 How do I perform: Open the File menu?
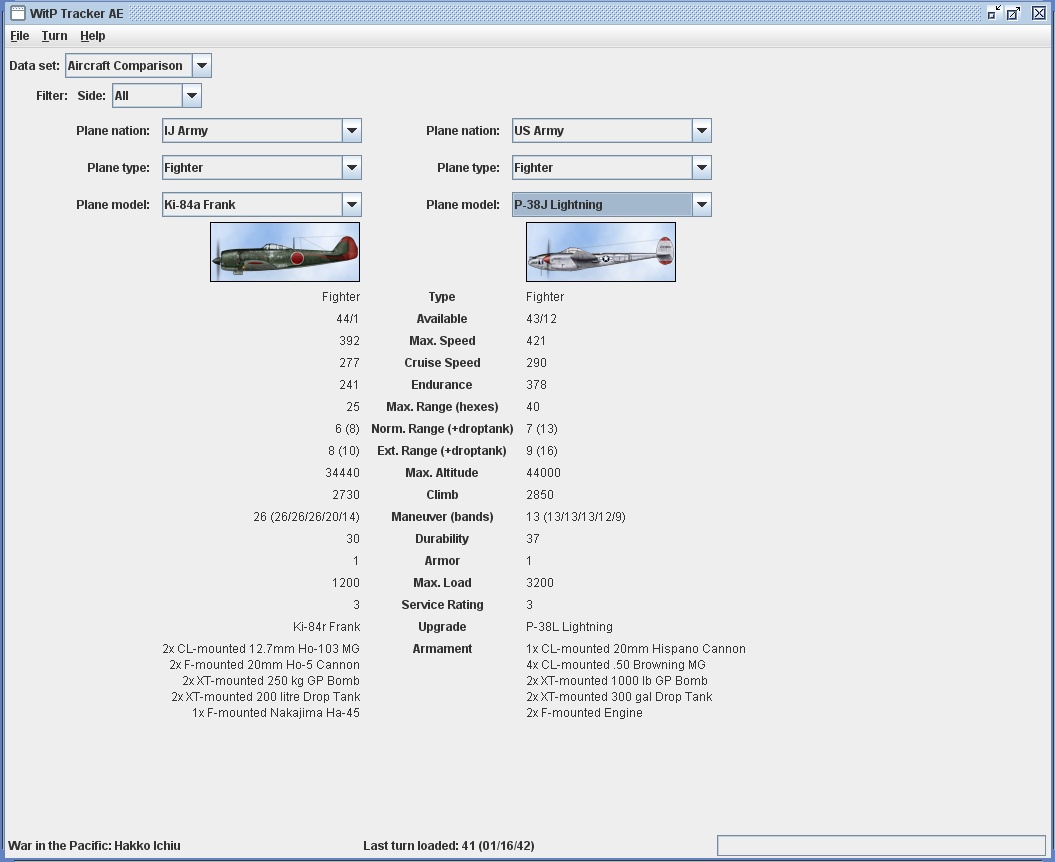point(20,36)
